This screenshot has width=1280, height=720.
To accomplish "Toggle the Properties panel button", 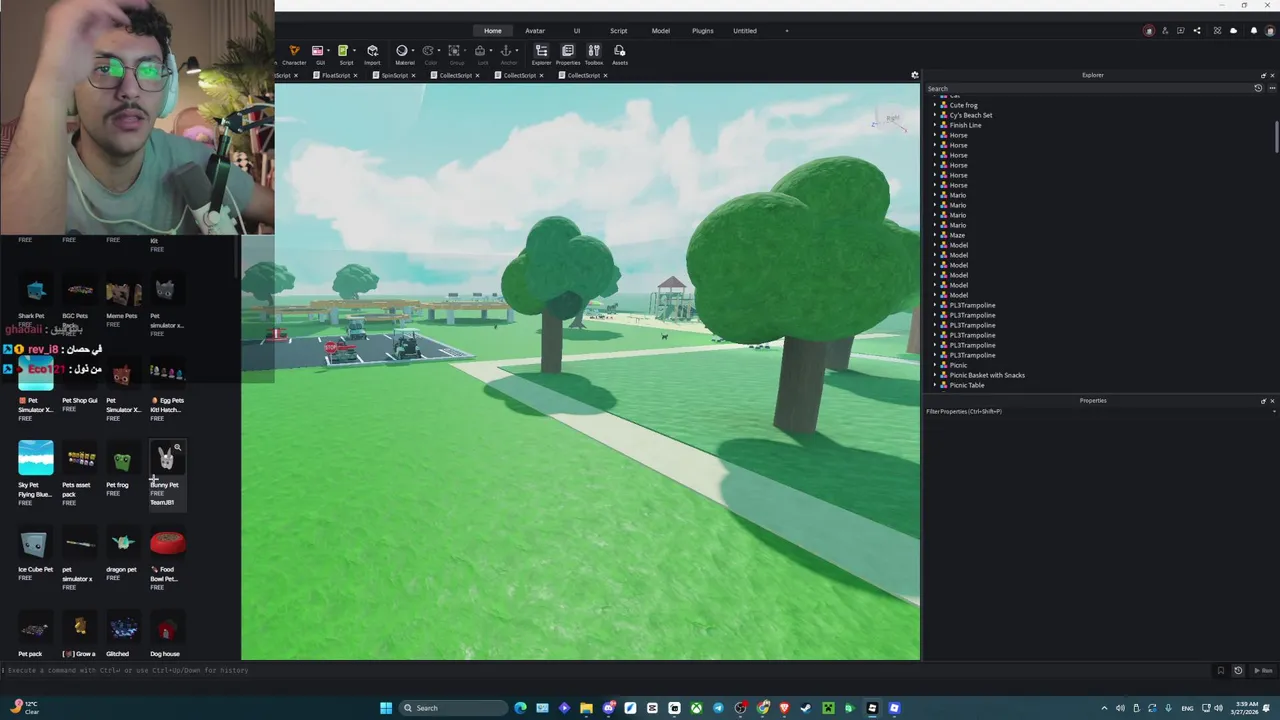I will coord(568,54).
